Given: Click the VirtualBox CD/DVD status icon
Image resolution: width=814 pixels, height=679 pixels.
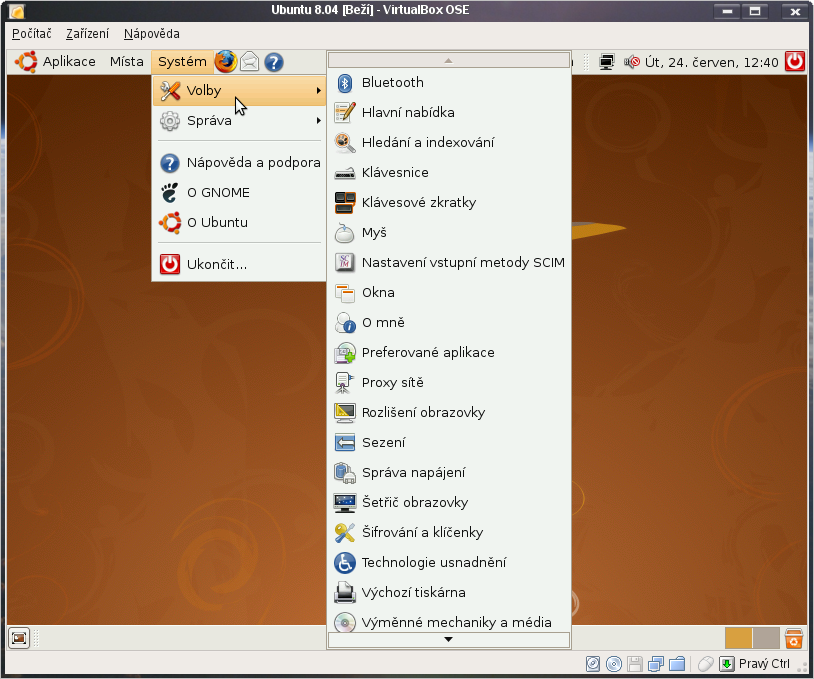Looking at the screenshot, I should (x=614, y=664).
